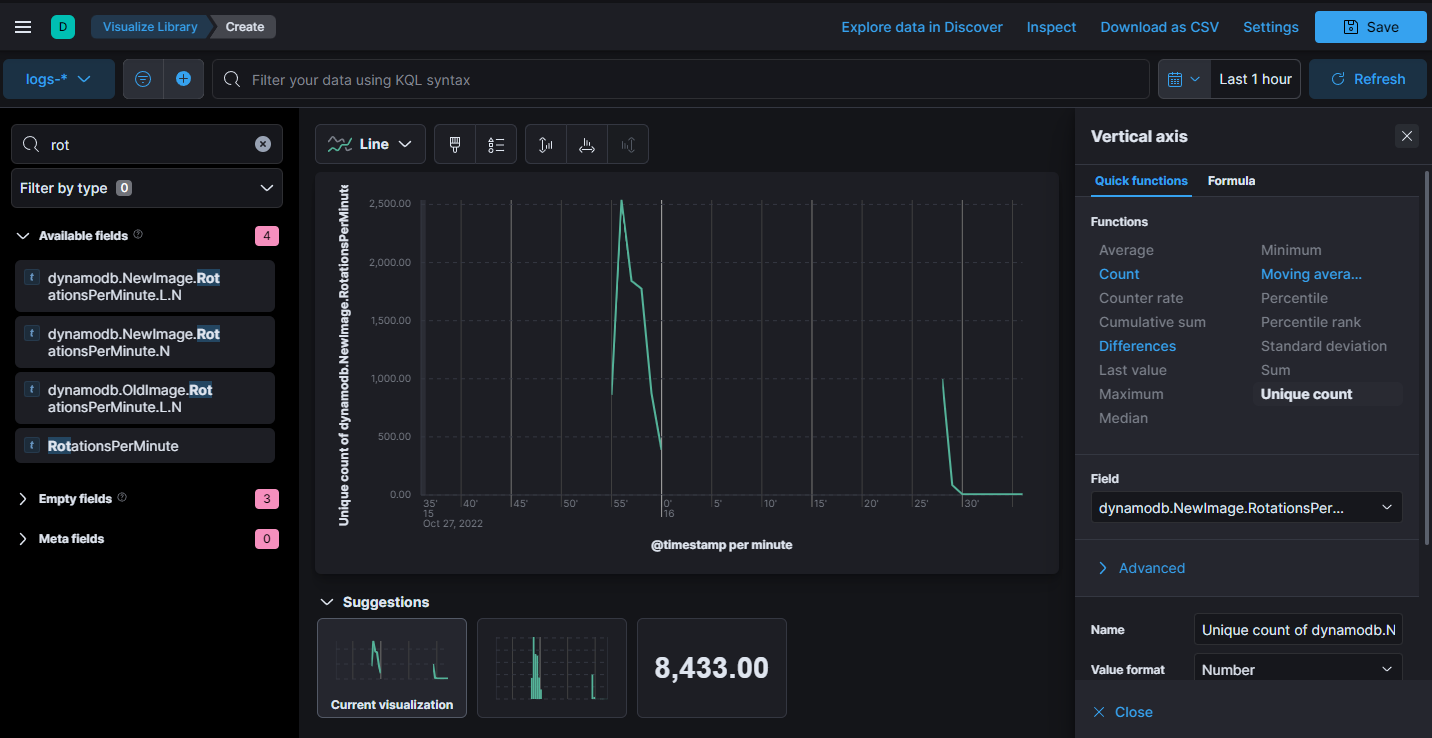This screenshot has width=1432, height=738.
Task: Open the Value format dropdown
Action: click(1298, 670)
